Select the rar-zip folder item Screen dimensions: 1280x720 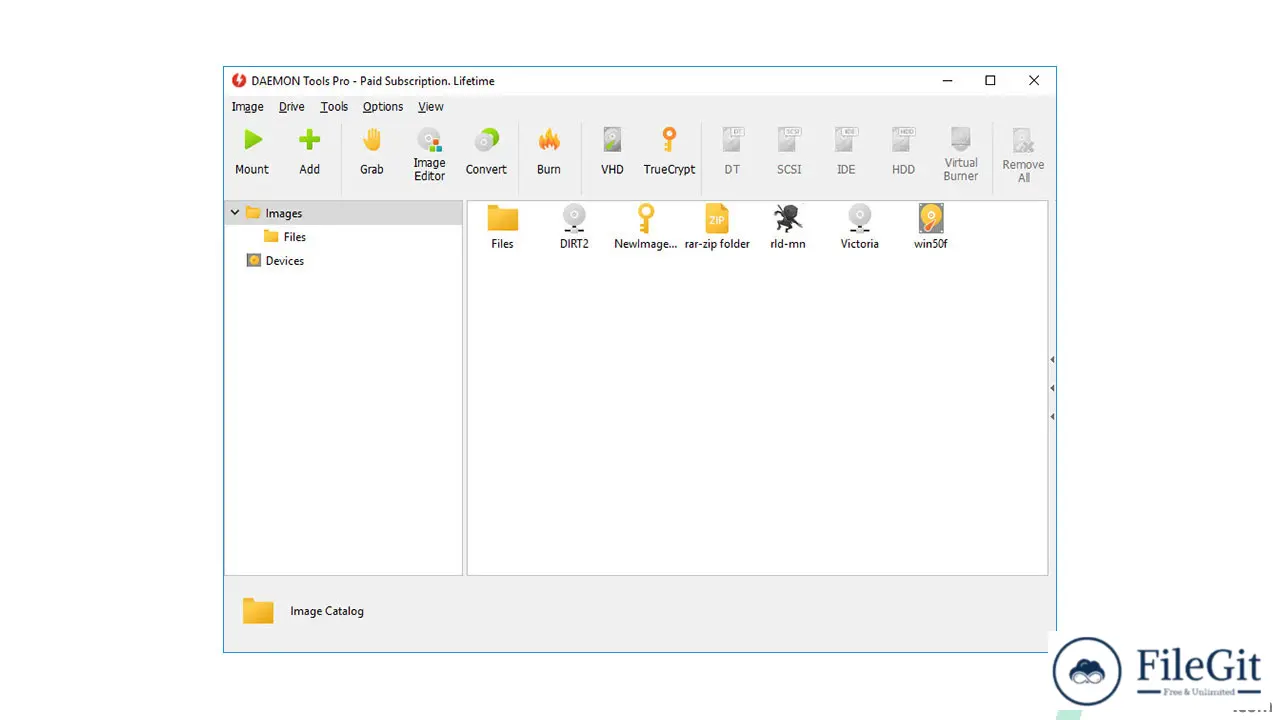pos(717,227)
